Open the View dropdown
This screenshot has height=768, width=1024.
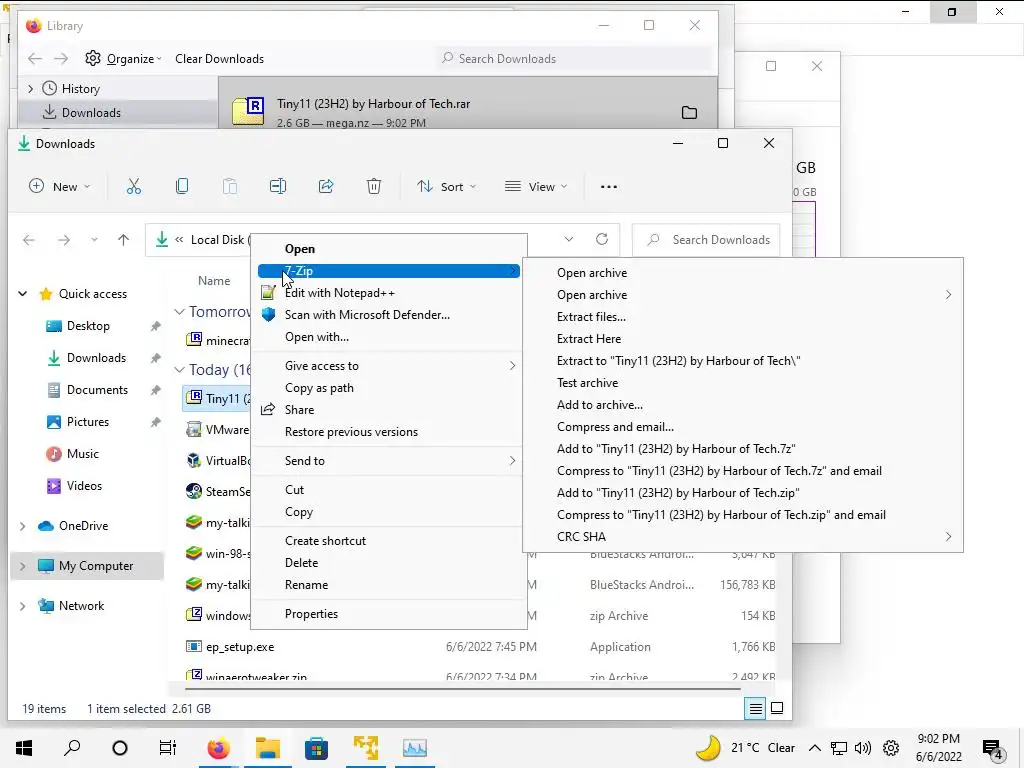click(x=536, y=187)
